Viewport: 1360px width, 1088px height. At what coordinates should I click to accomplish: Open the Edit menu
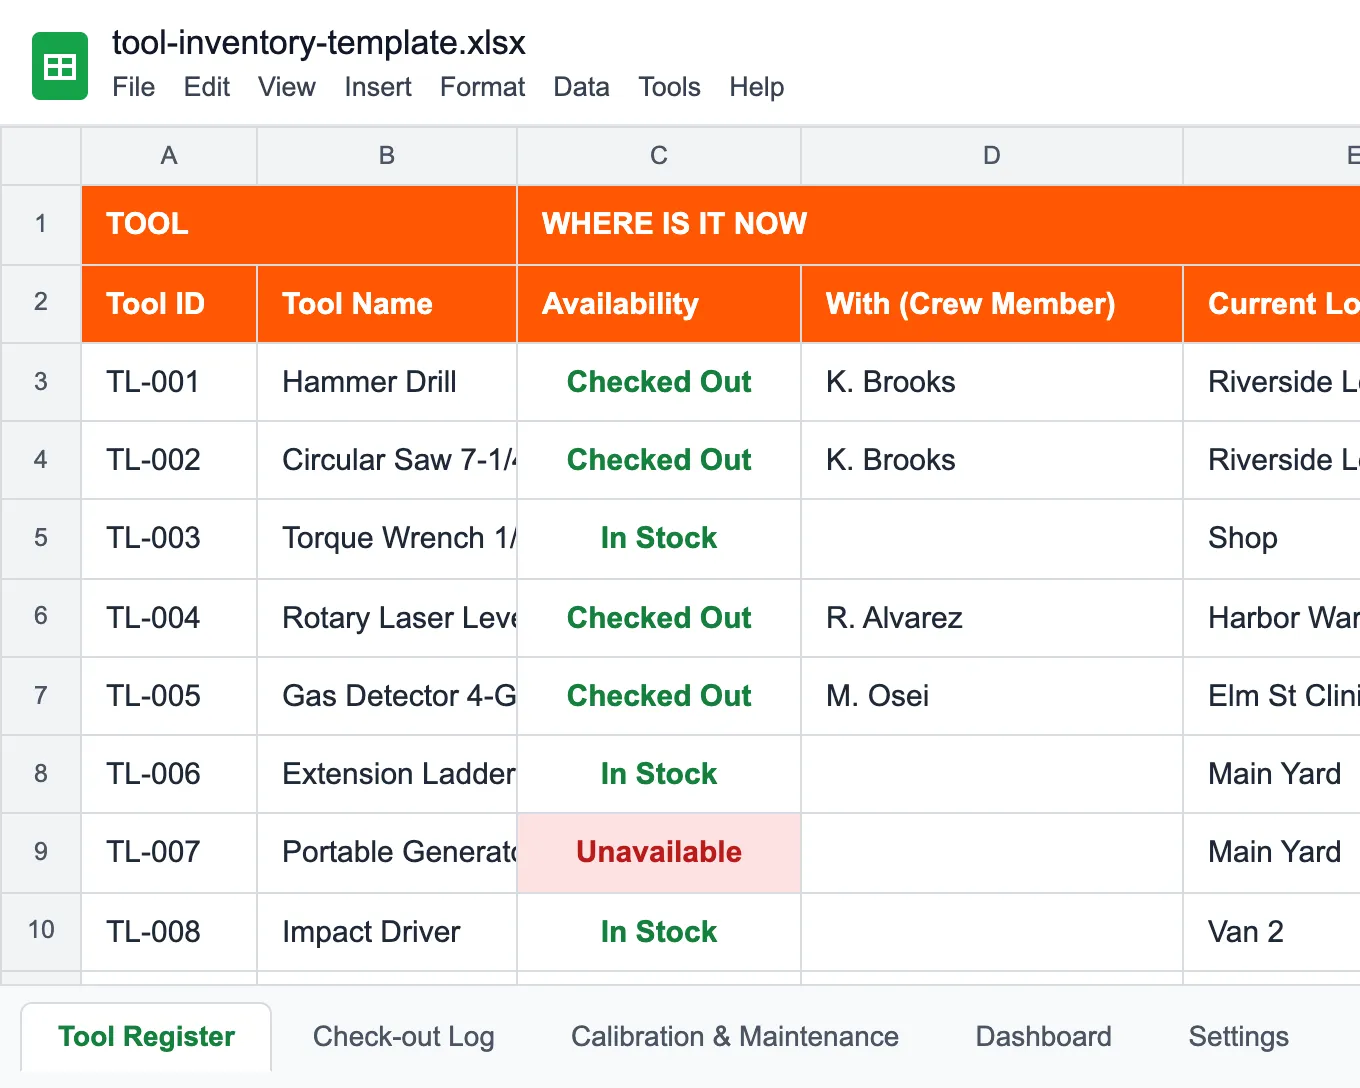point(207,87)
